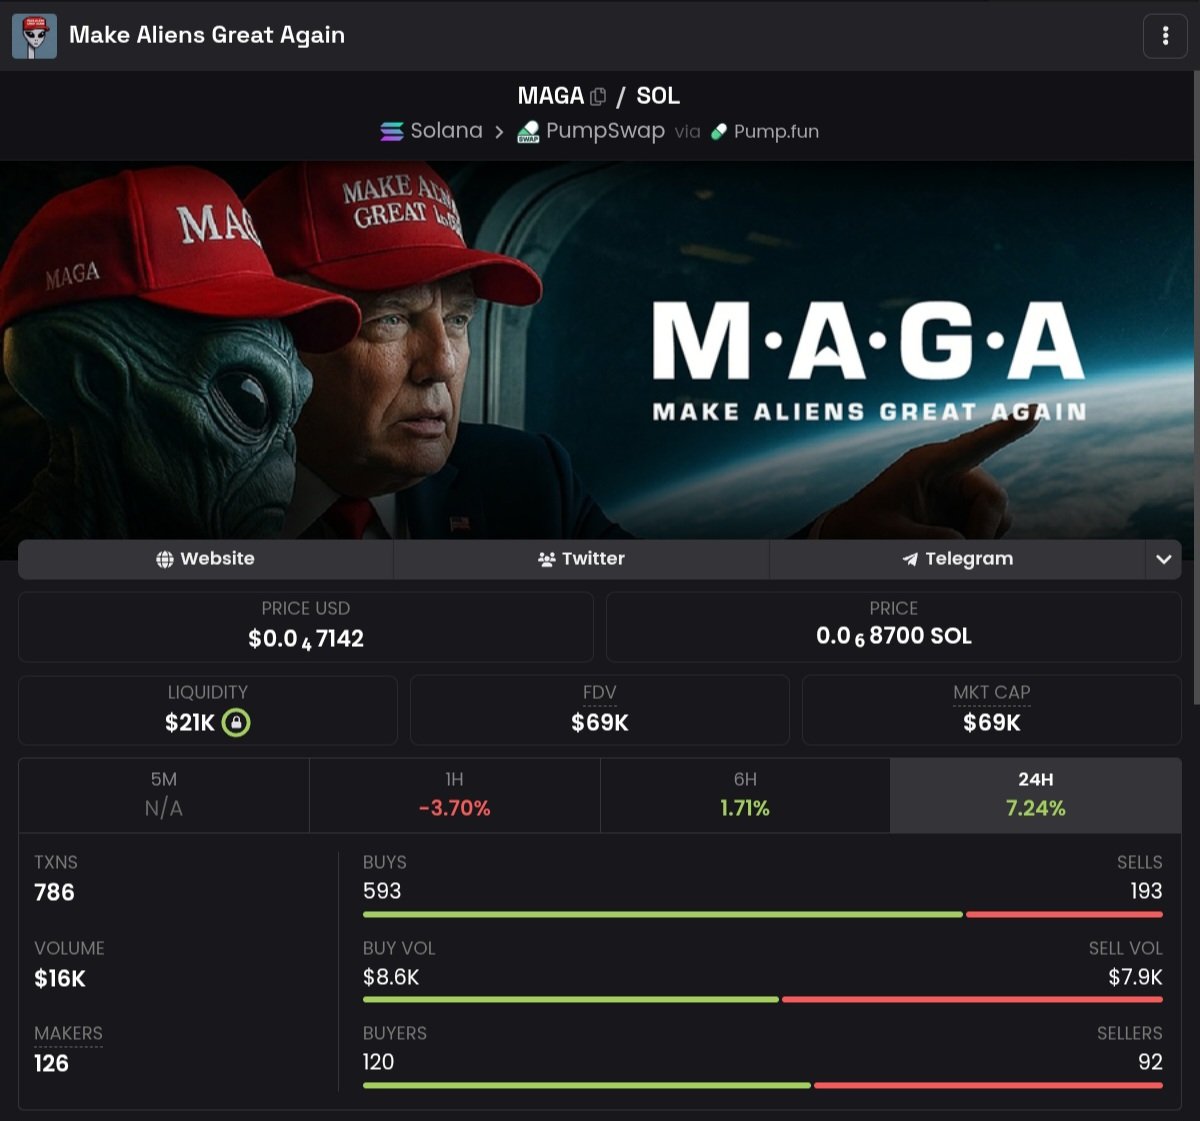Click the BUY VOL $8.6K value

click(391, 977)
